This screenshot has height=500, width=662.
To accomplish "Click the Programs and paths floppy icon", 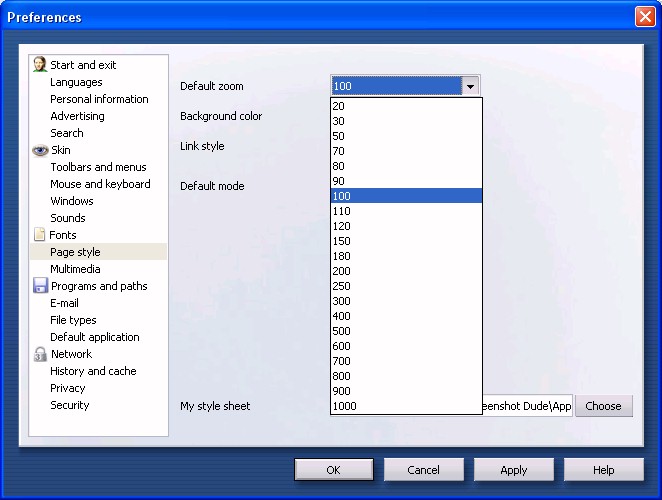I will [40, 286].
